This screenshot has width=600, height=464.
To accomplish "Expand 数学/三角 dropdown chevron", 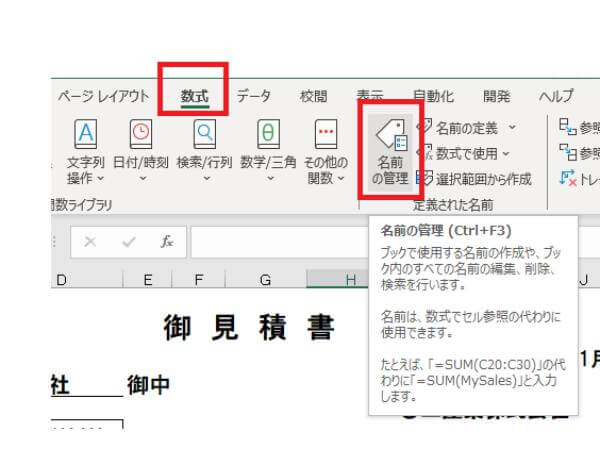I will coord(270,178).
